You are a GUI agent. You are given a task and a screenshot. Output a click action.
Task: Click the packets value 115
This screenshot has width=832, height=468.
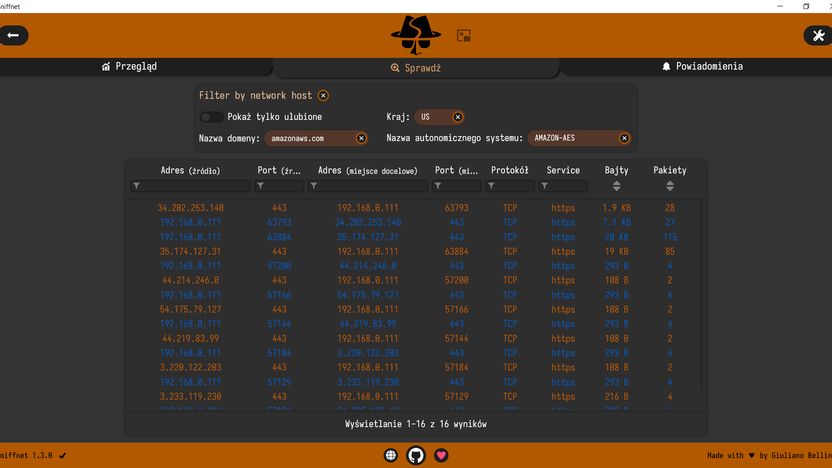[x=670, y=237]
